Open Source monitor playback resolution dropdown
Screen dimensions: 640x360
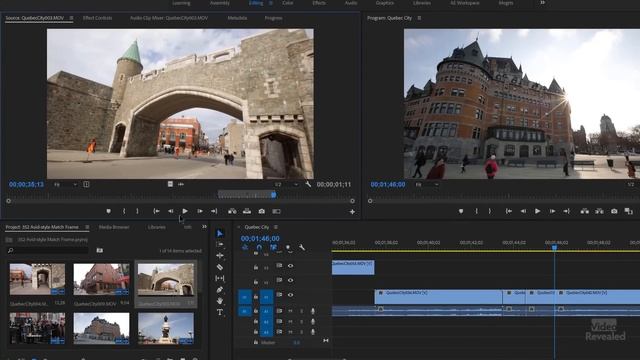coord(287,184)
